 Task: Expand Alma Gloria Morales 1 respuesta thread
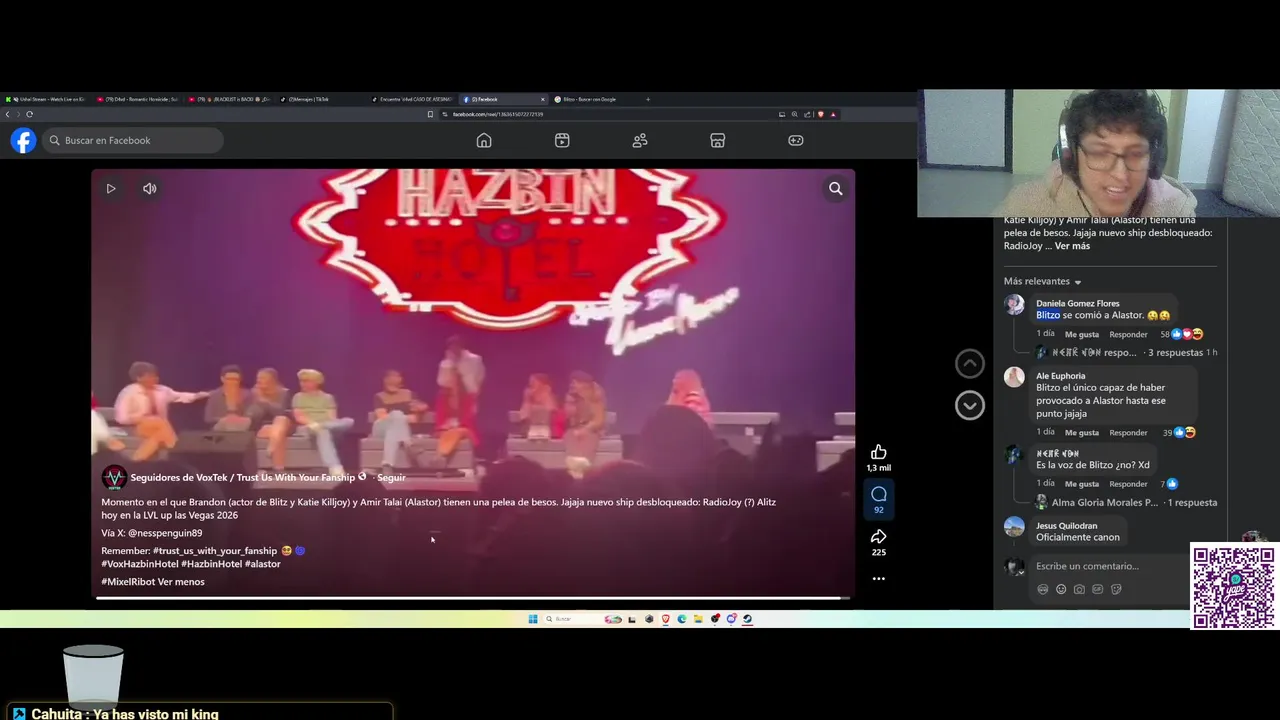(1134, 503)
